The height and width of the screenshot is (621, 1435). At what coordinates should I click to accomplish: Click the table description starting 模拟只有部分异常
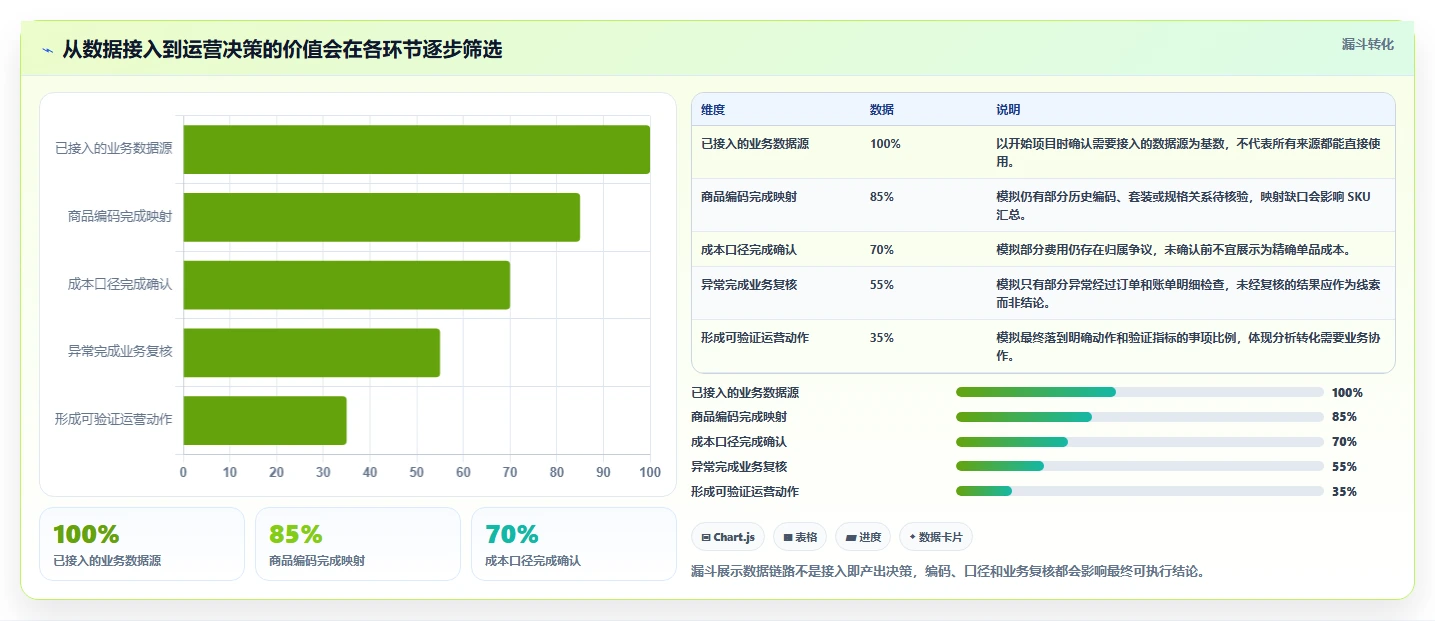coord(1189,293)
